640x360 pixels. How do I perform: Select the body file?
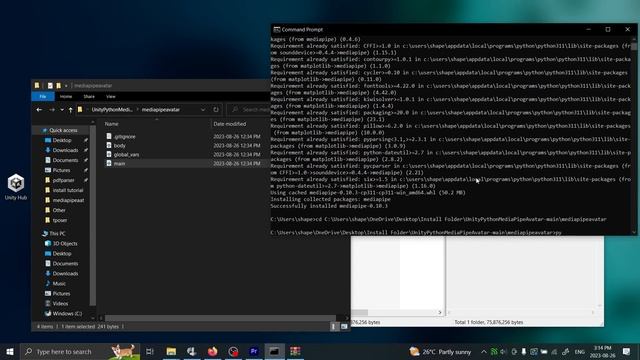coord(120,146)
